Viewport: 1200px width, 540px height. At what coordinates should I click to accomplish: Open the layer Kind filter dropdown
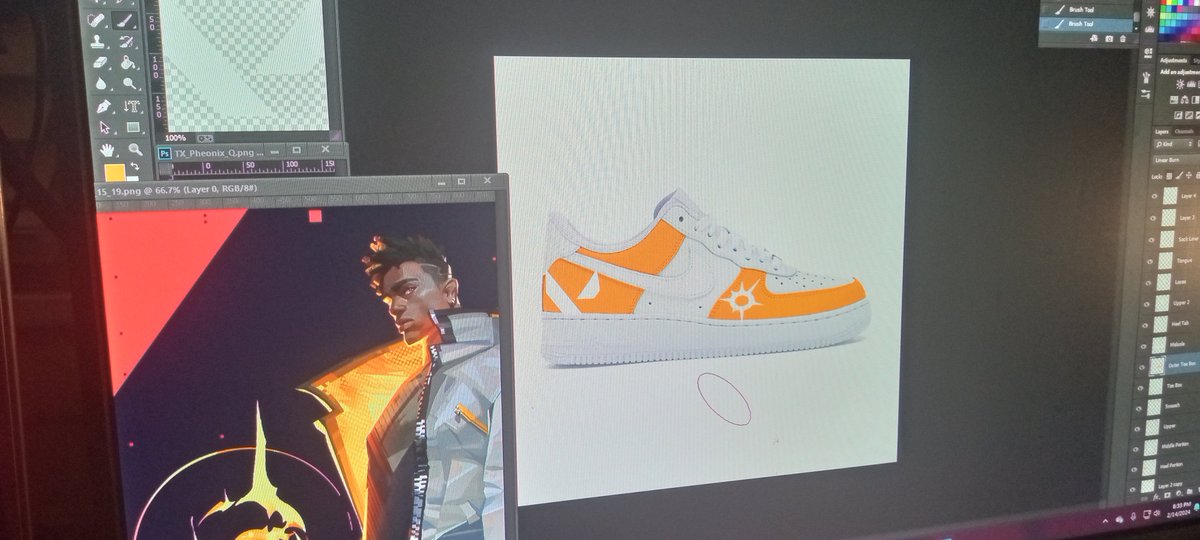[x=1175, y=145]
